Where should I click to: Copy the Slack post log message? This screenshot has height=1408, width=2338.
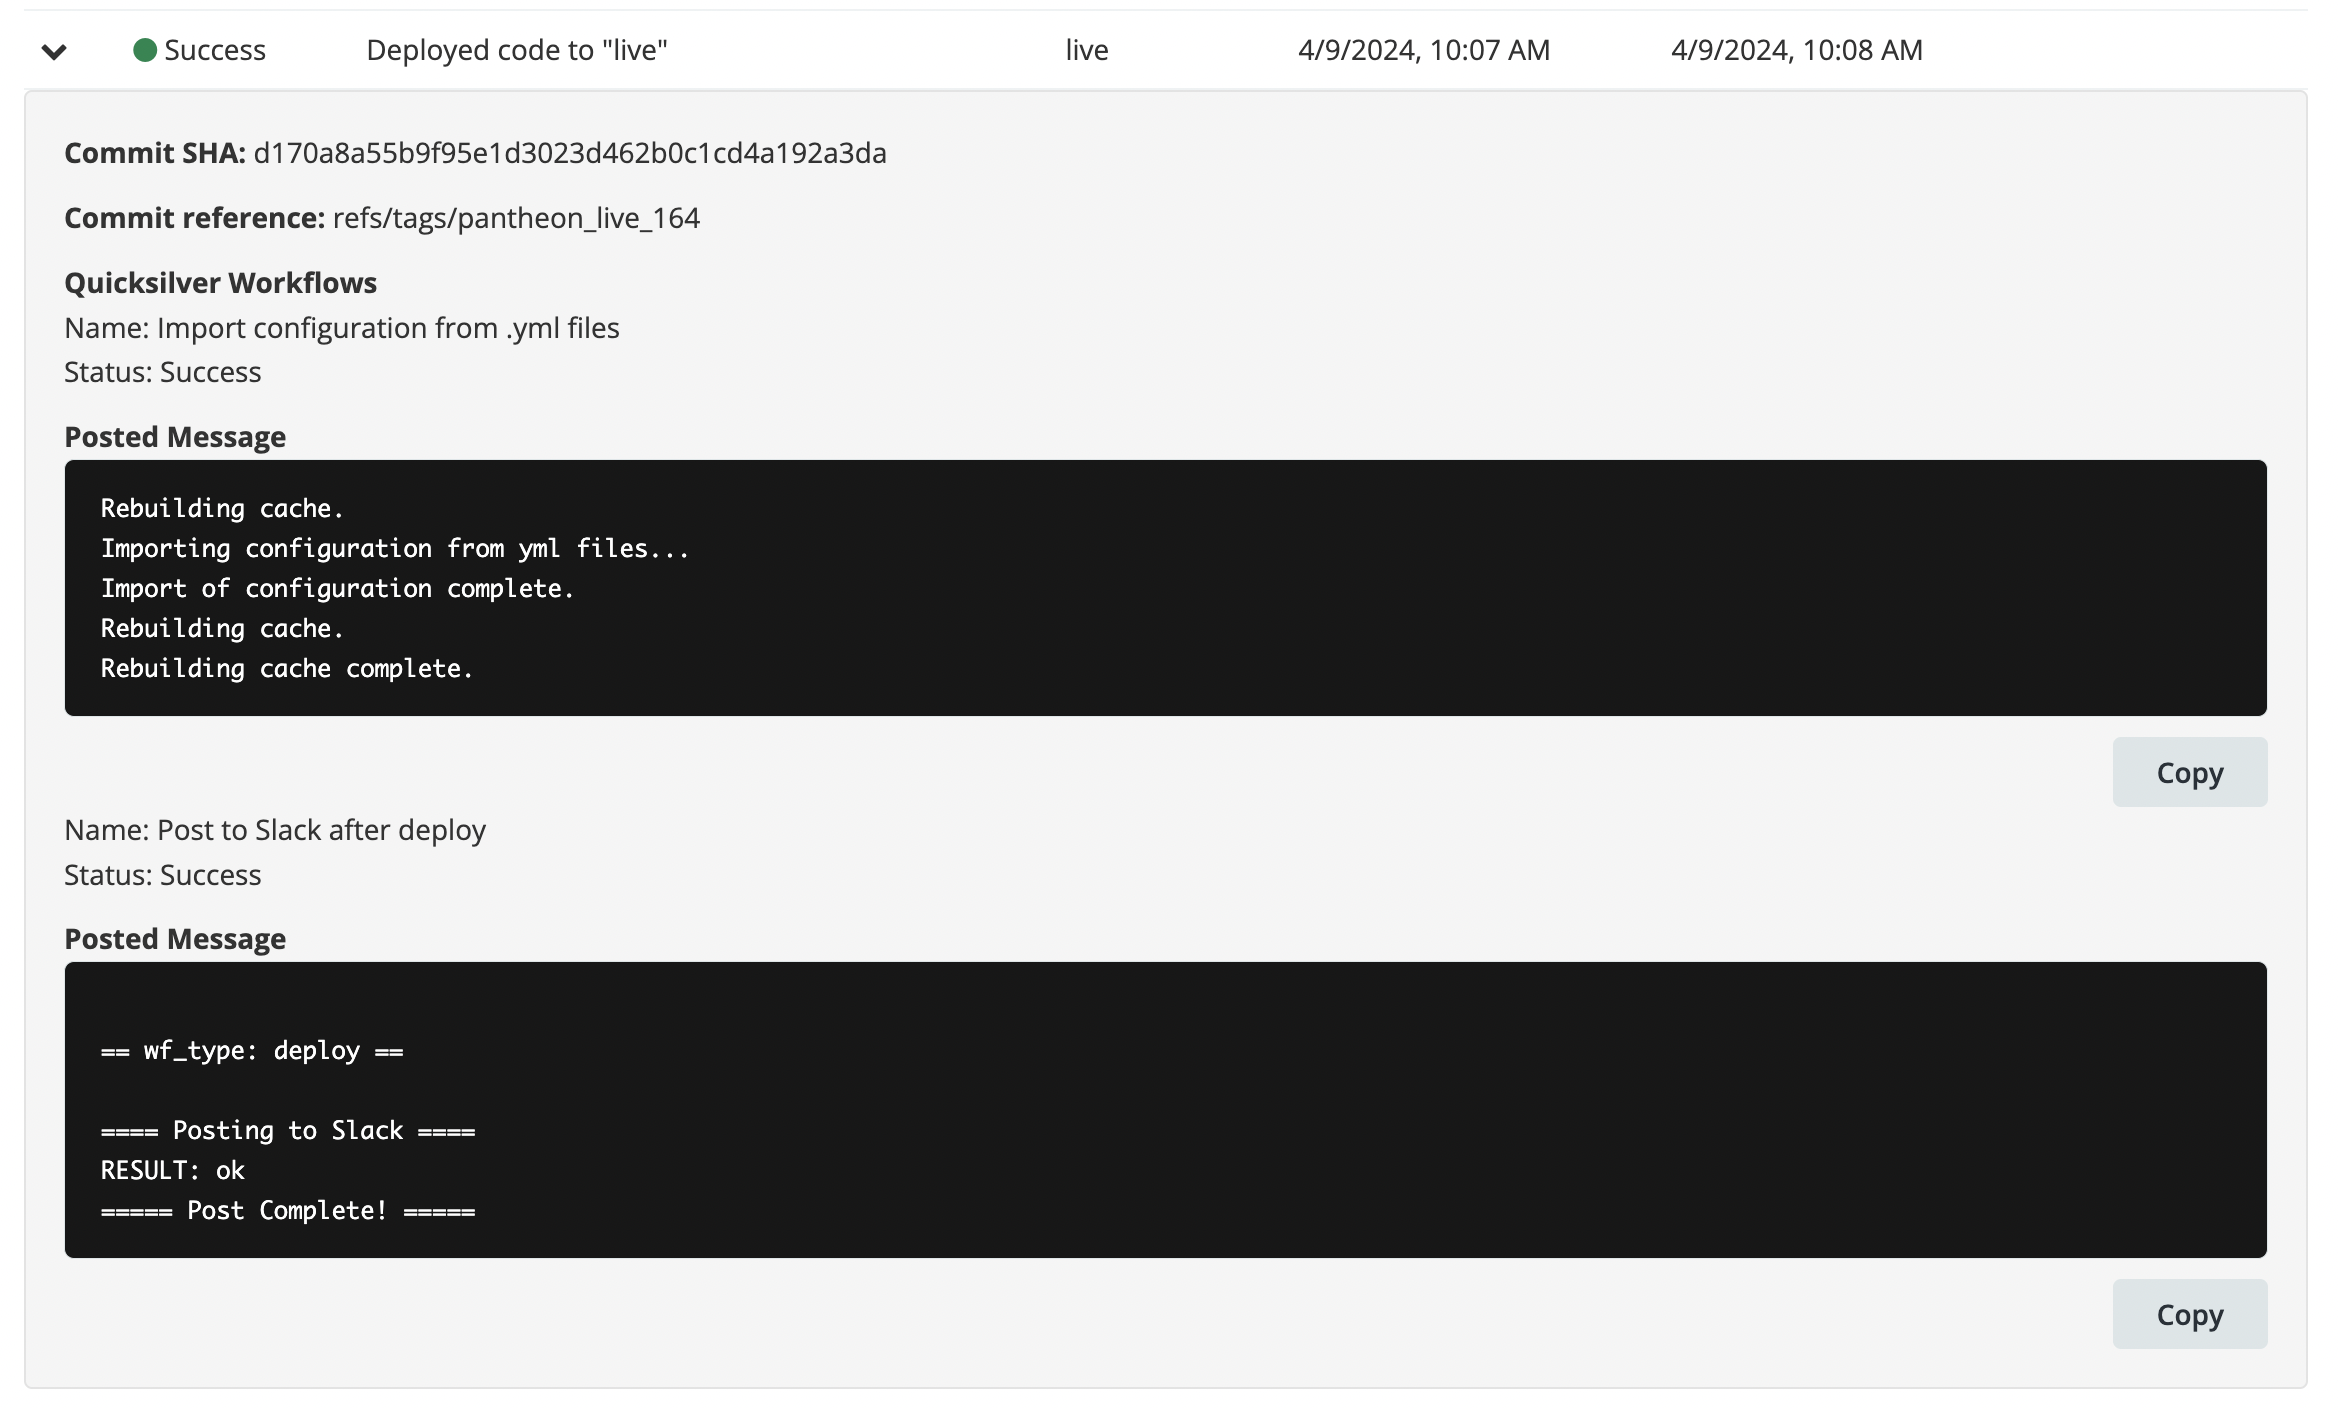(2189, 1314)
